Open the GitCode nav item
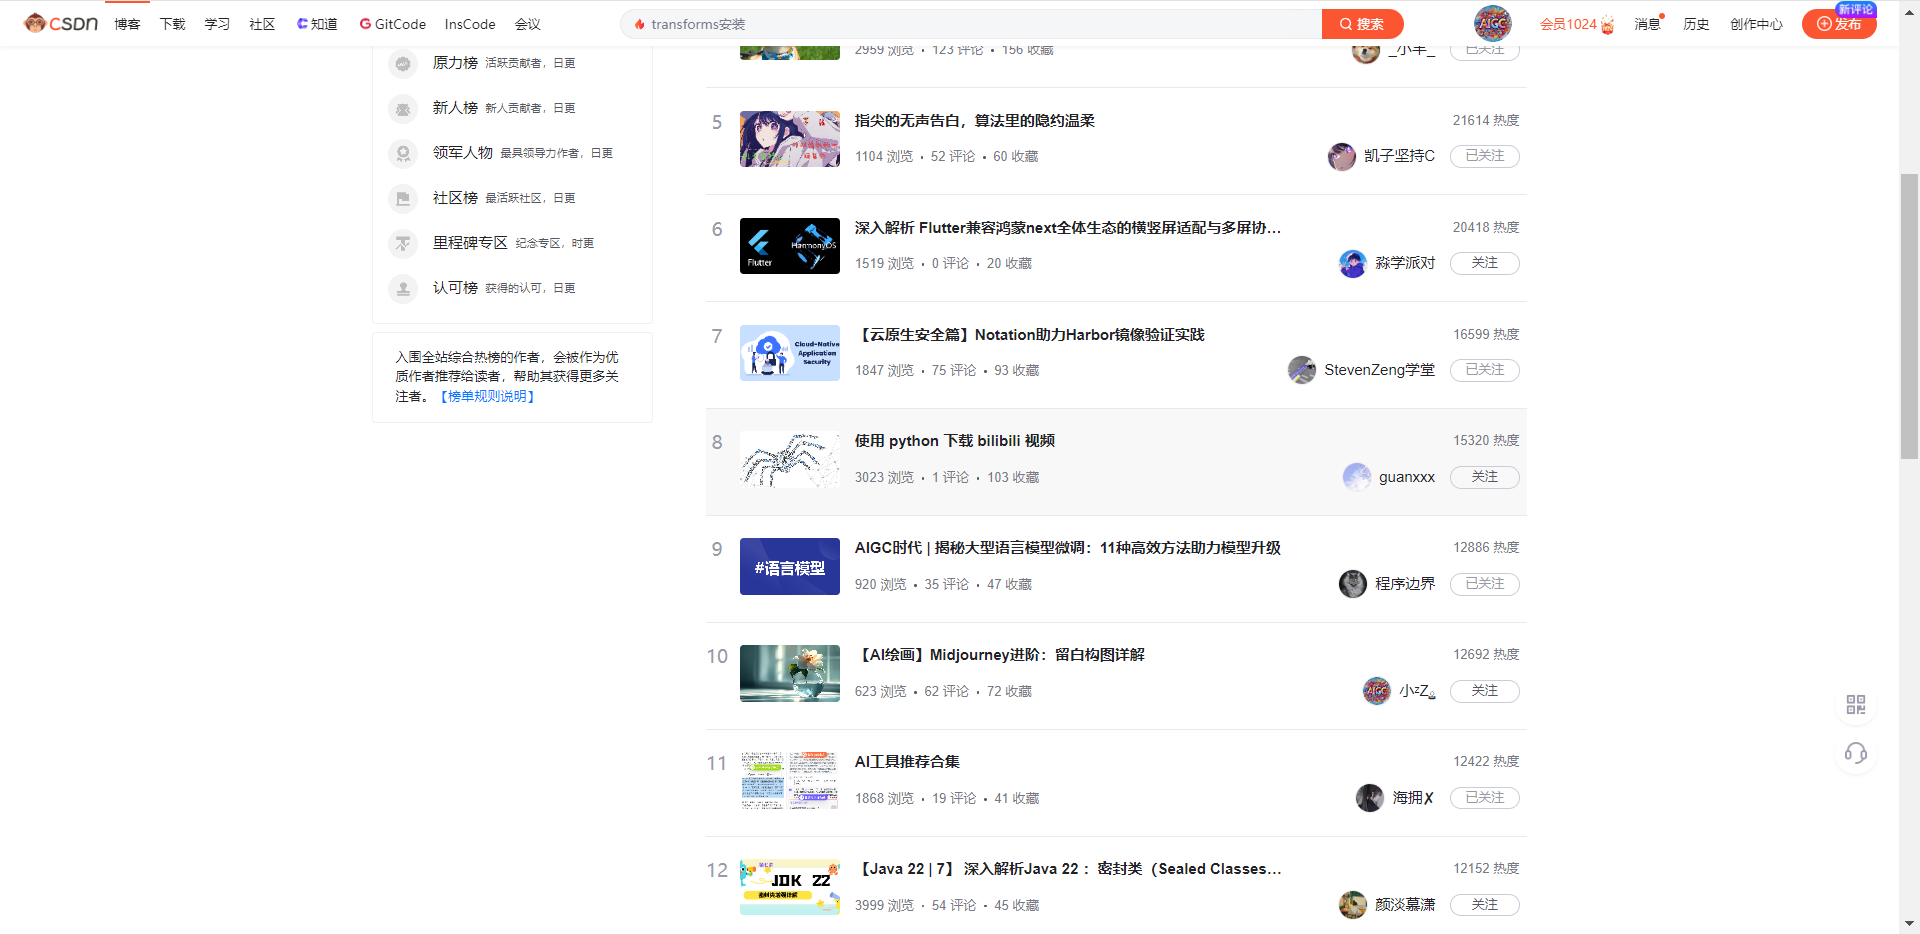The image size is (1920, 934). pos(393,24)
